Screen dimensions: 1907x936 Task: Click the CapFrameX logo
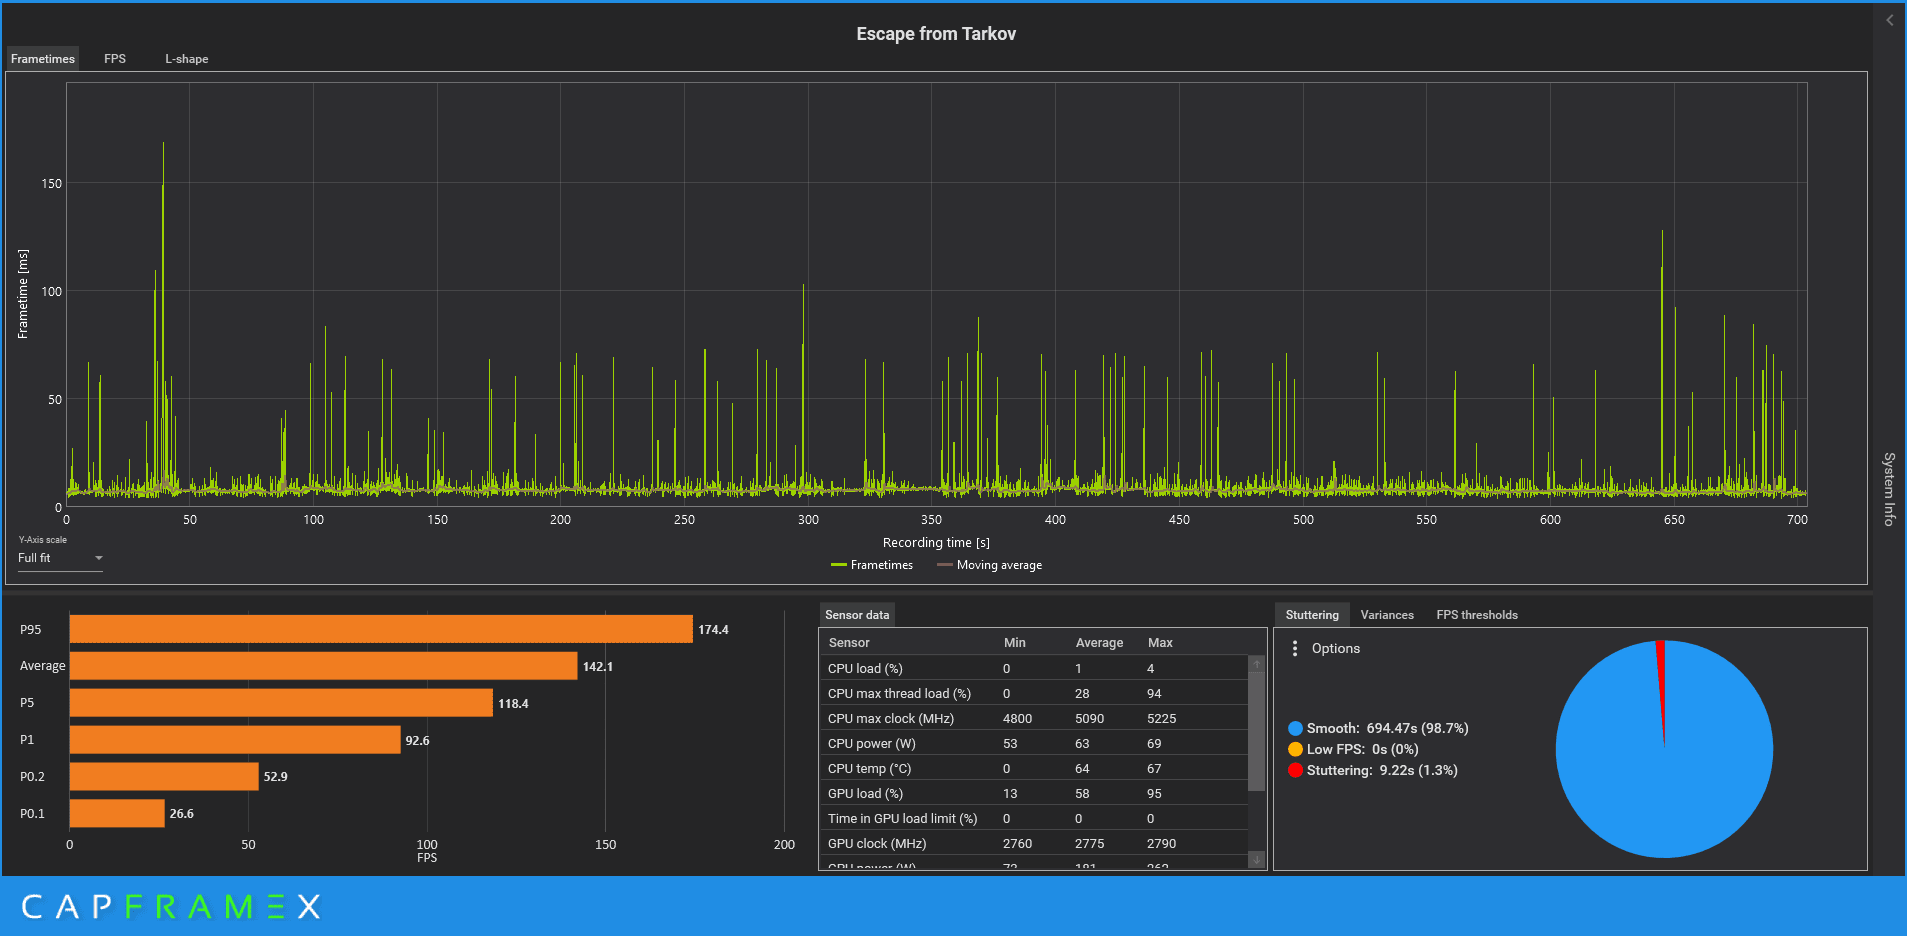(171, 907)
